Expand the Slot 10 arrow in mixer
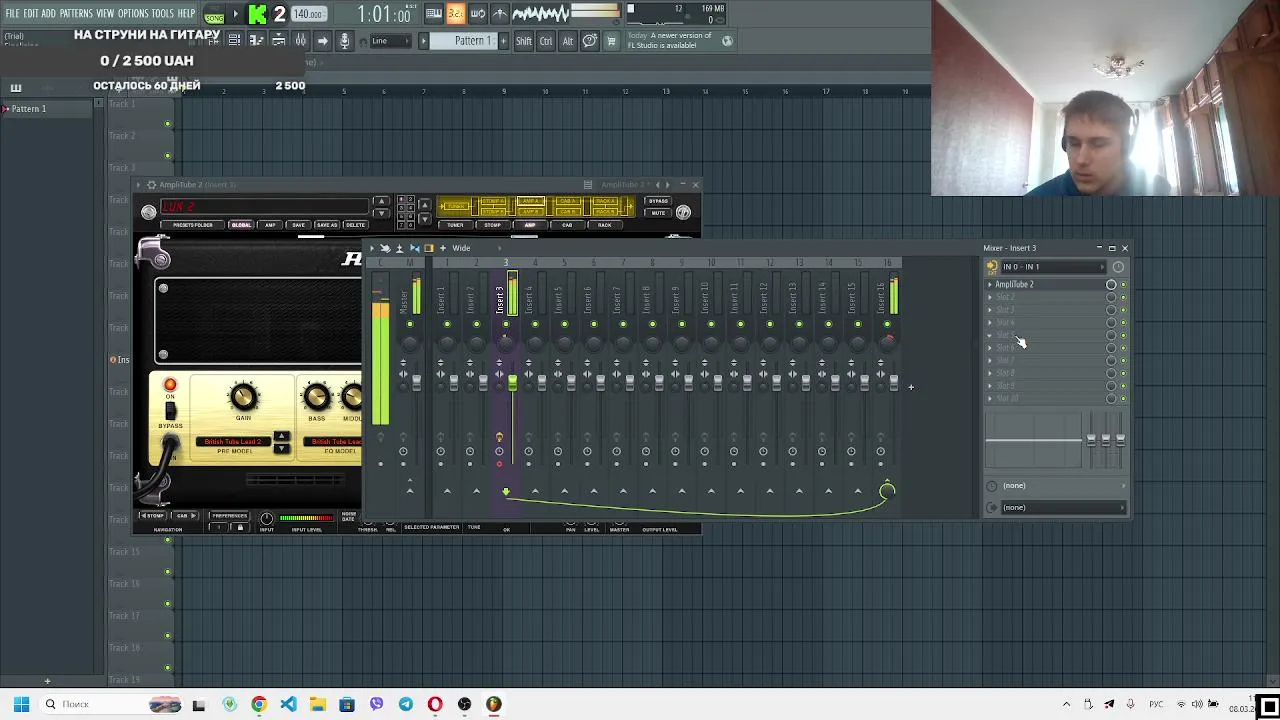Screen dimensions: 1280x720 click(990, 398)
